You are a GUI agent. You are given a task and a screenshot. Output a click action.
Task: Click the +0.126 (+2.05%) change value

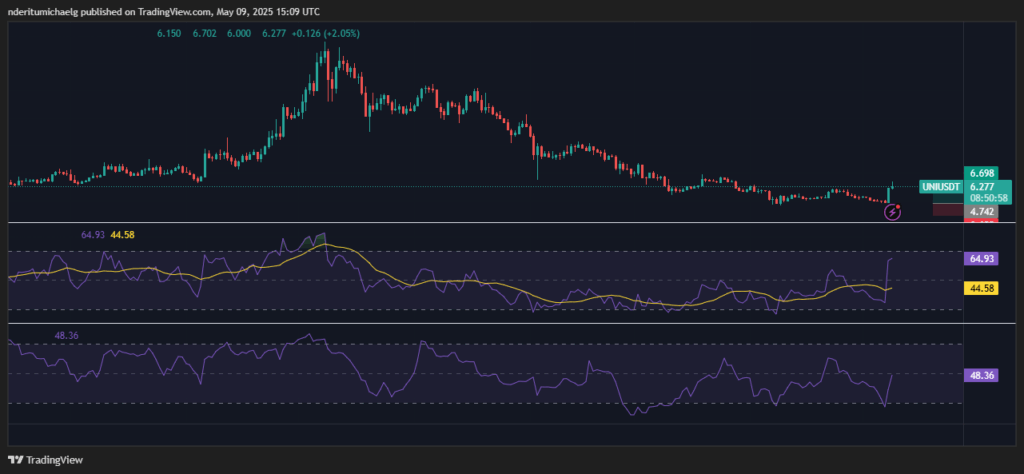click(x=326, y=33)
